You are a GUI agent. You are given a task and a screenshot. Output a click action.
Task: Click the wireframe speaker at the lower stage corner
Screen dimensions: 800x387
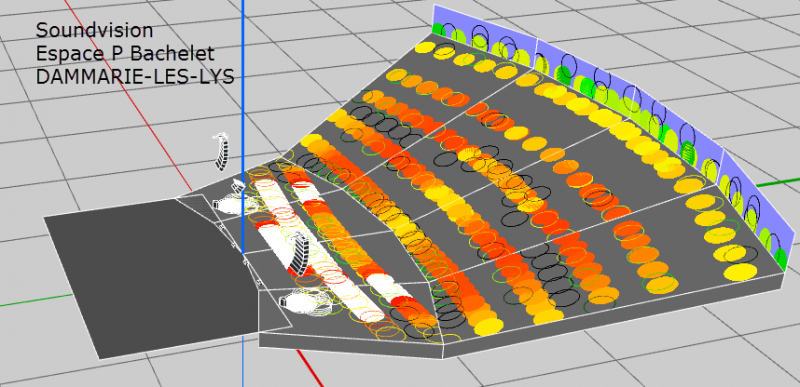(306, 302)
